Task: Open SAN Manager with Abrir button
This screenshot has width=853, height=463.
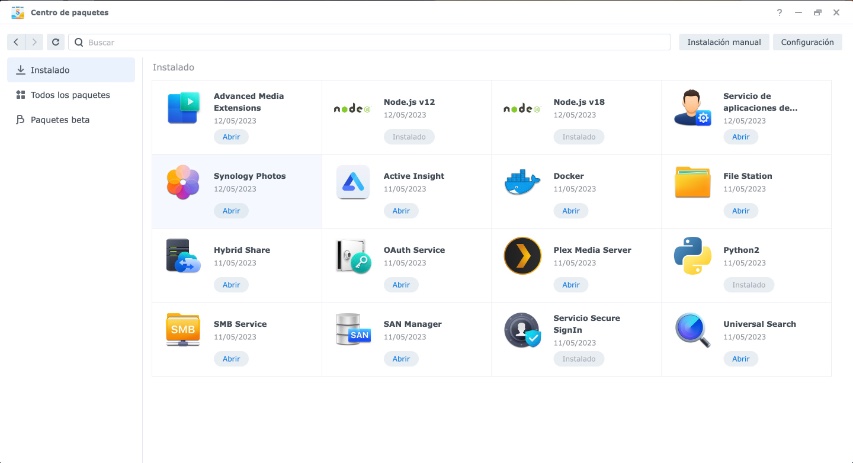Action: click(x=401, y=359)
